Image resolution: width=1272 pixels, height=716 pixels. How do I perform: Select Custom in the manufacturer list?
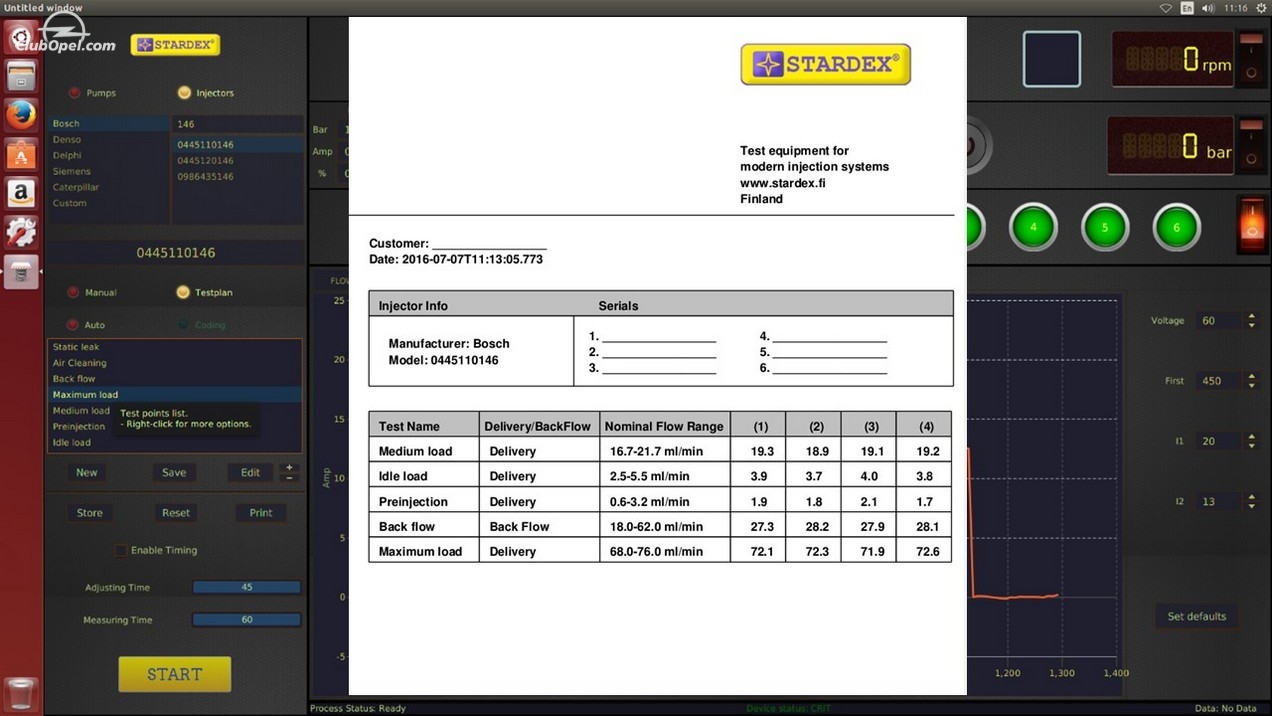point(110,204)
